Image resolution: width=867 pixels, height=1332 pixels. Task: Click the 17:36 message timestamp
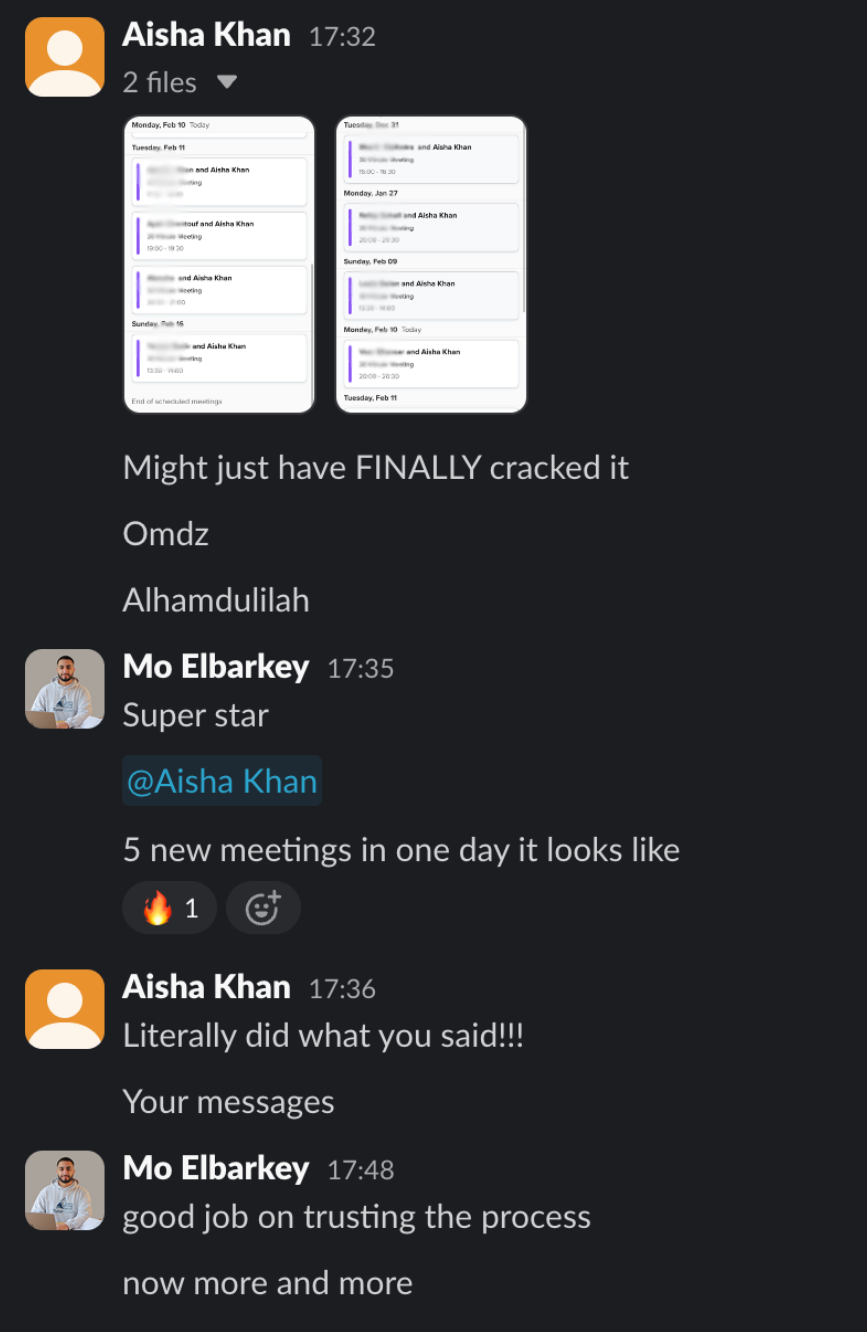pos(342,989)
